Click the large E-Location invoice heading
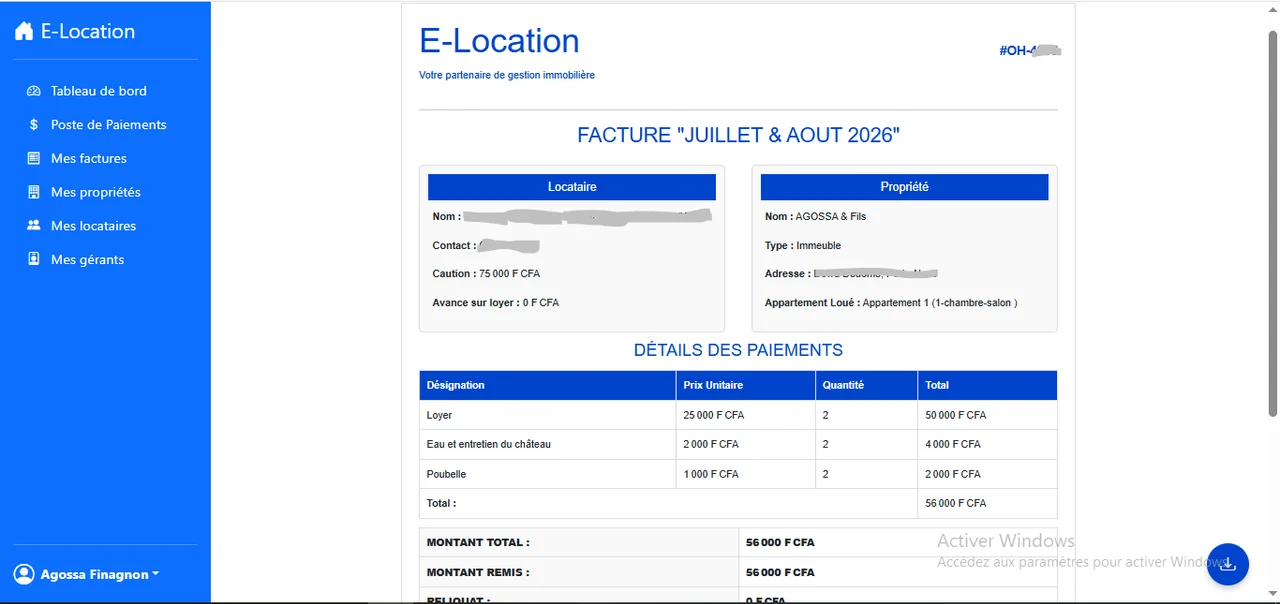The height and width of the screenshot is (604, 1280). click(x=499, y=41)
